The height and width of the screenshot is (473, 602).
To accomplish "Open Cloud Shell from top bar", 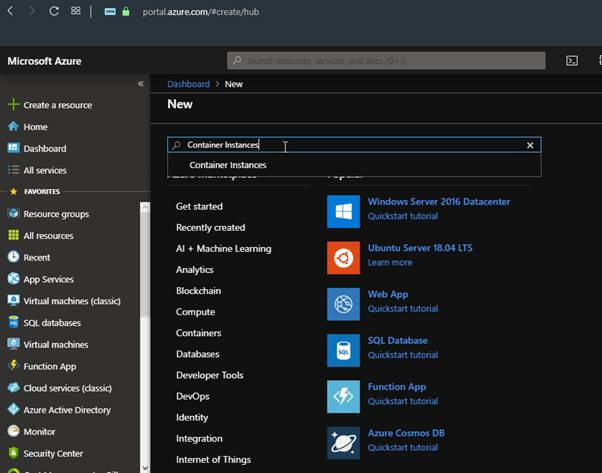I will pos(572,61).
